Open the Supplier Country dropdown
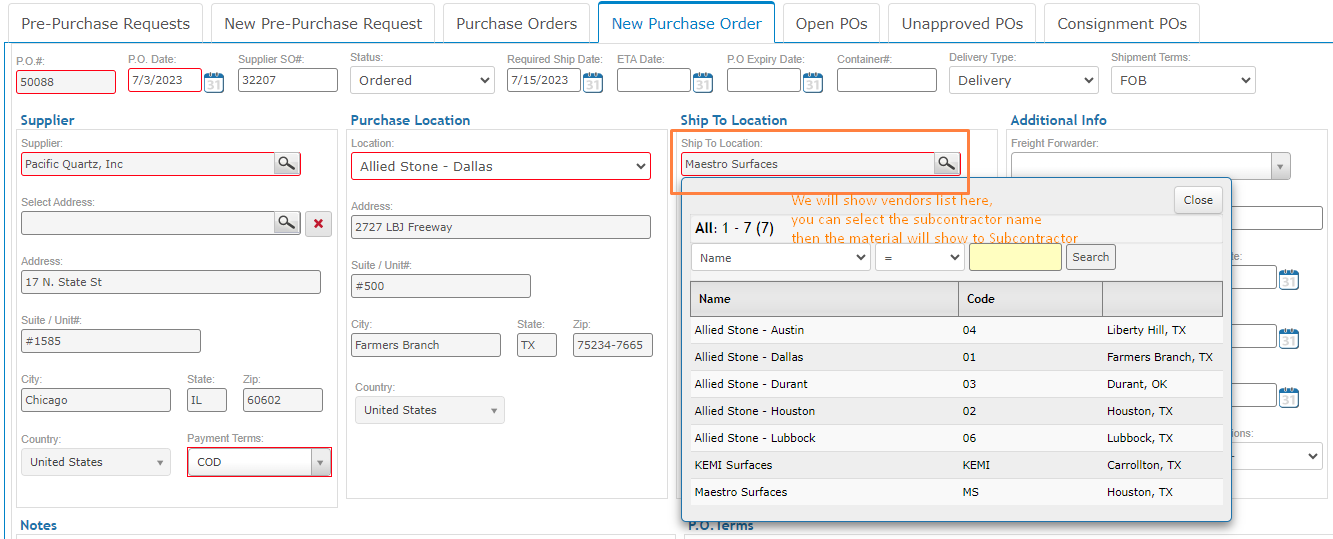1333x539 pixels. coord(96,462)
